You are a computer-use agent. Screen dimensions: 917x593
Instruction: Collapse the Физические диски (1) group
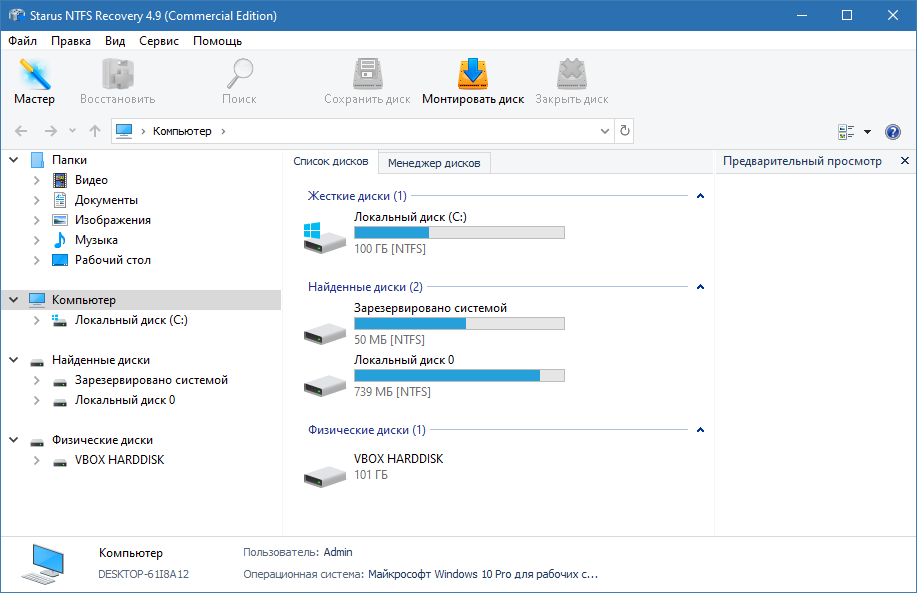coord(700,430)
